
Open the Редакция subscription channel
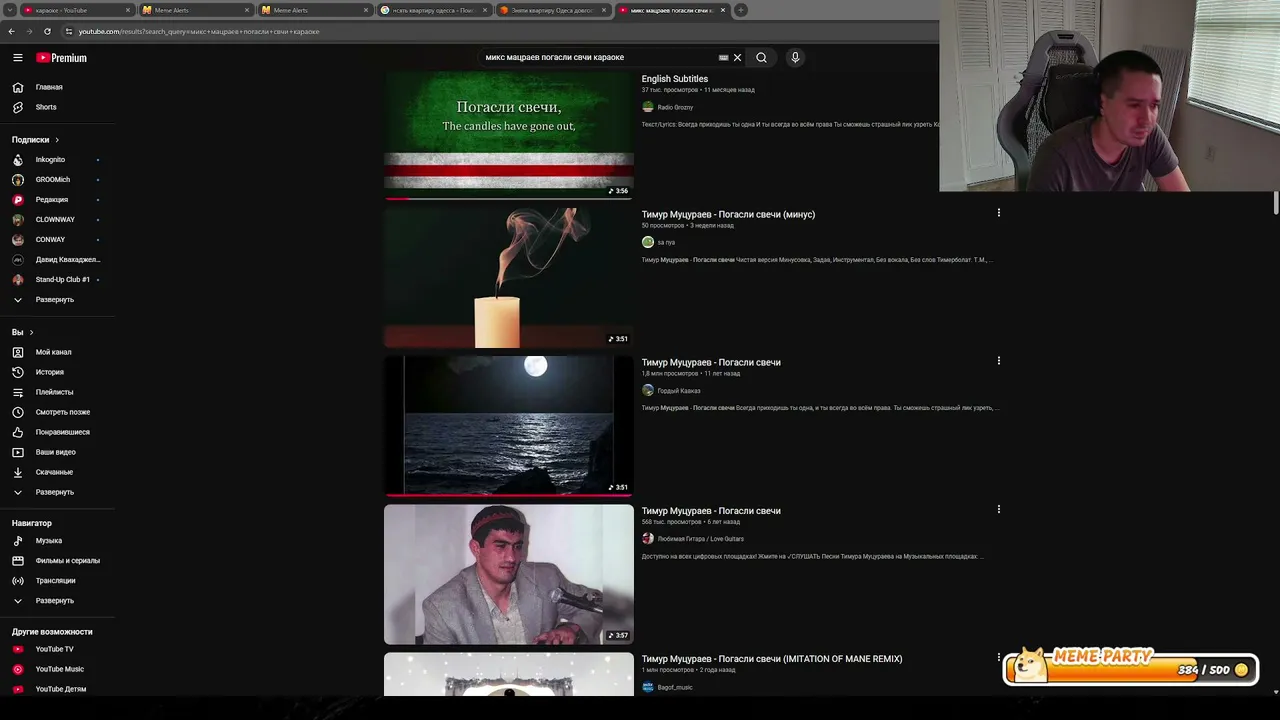point(57,200)
